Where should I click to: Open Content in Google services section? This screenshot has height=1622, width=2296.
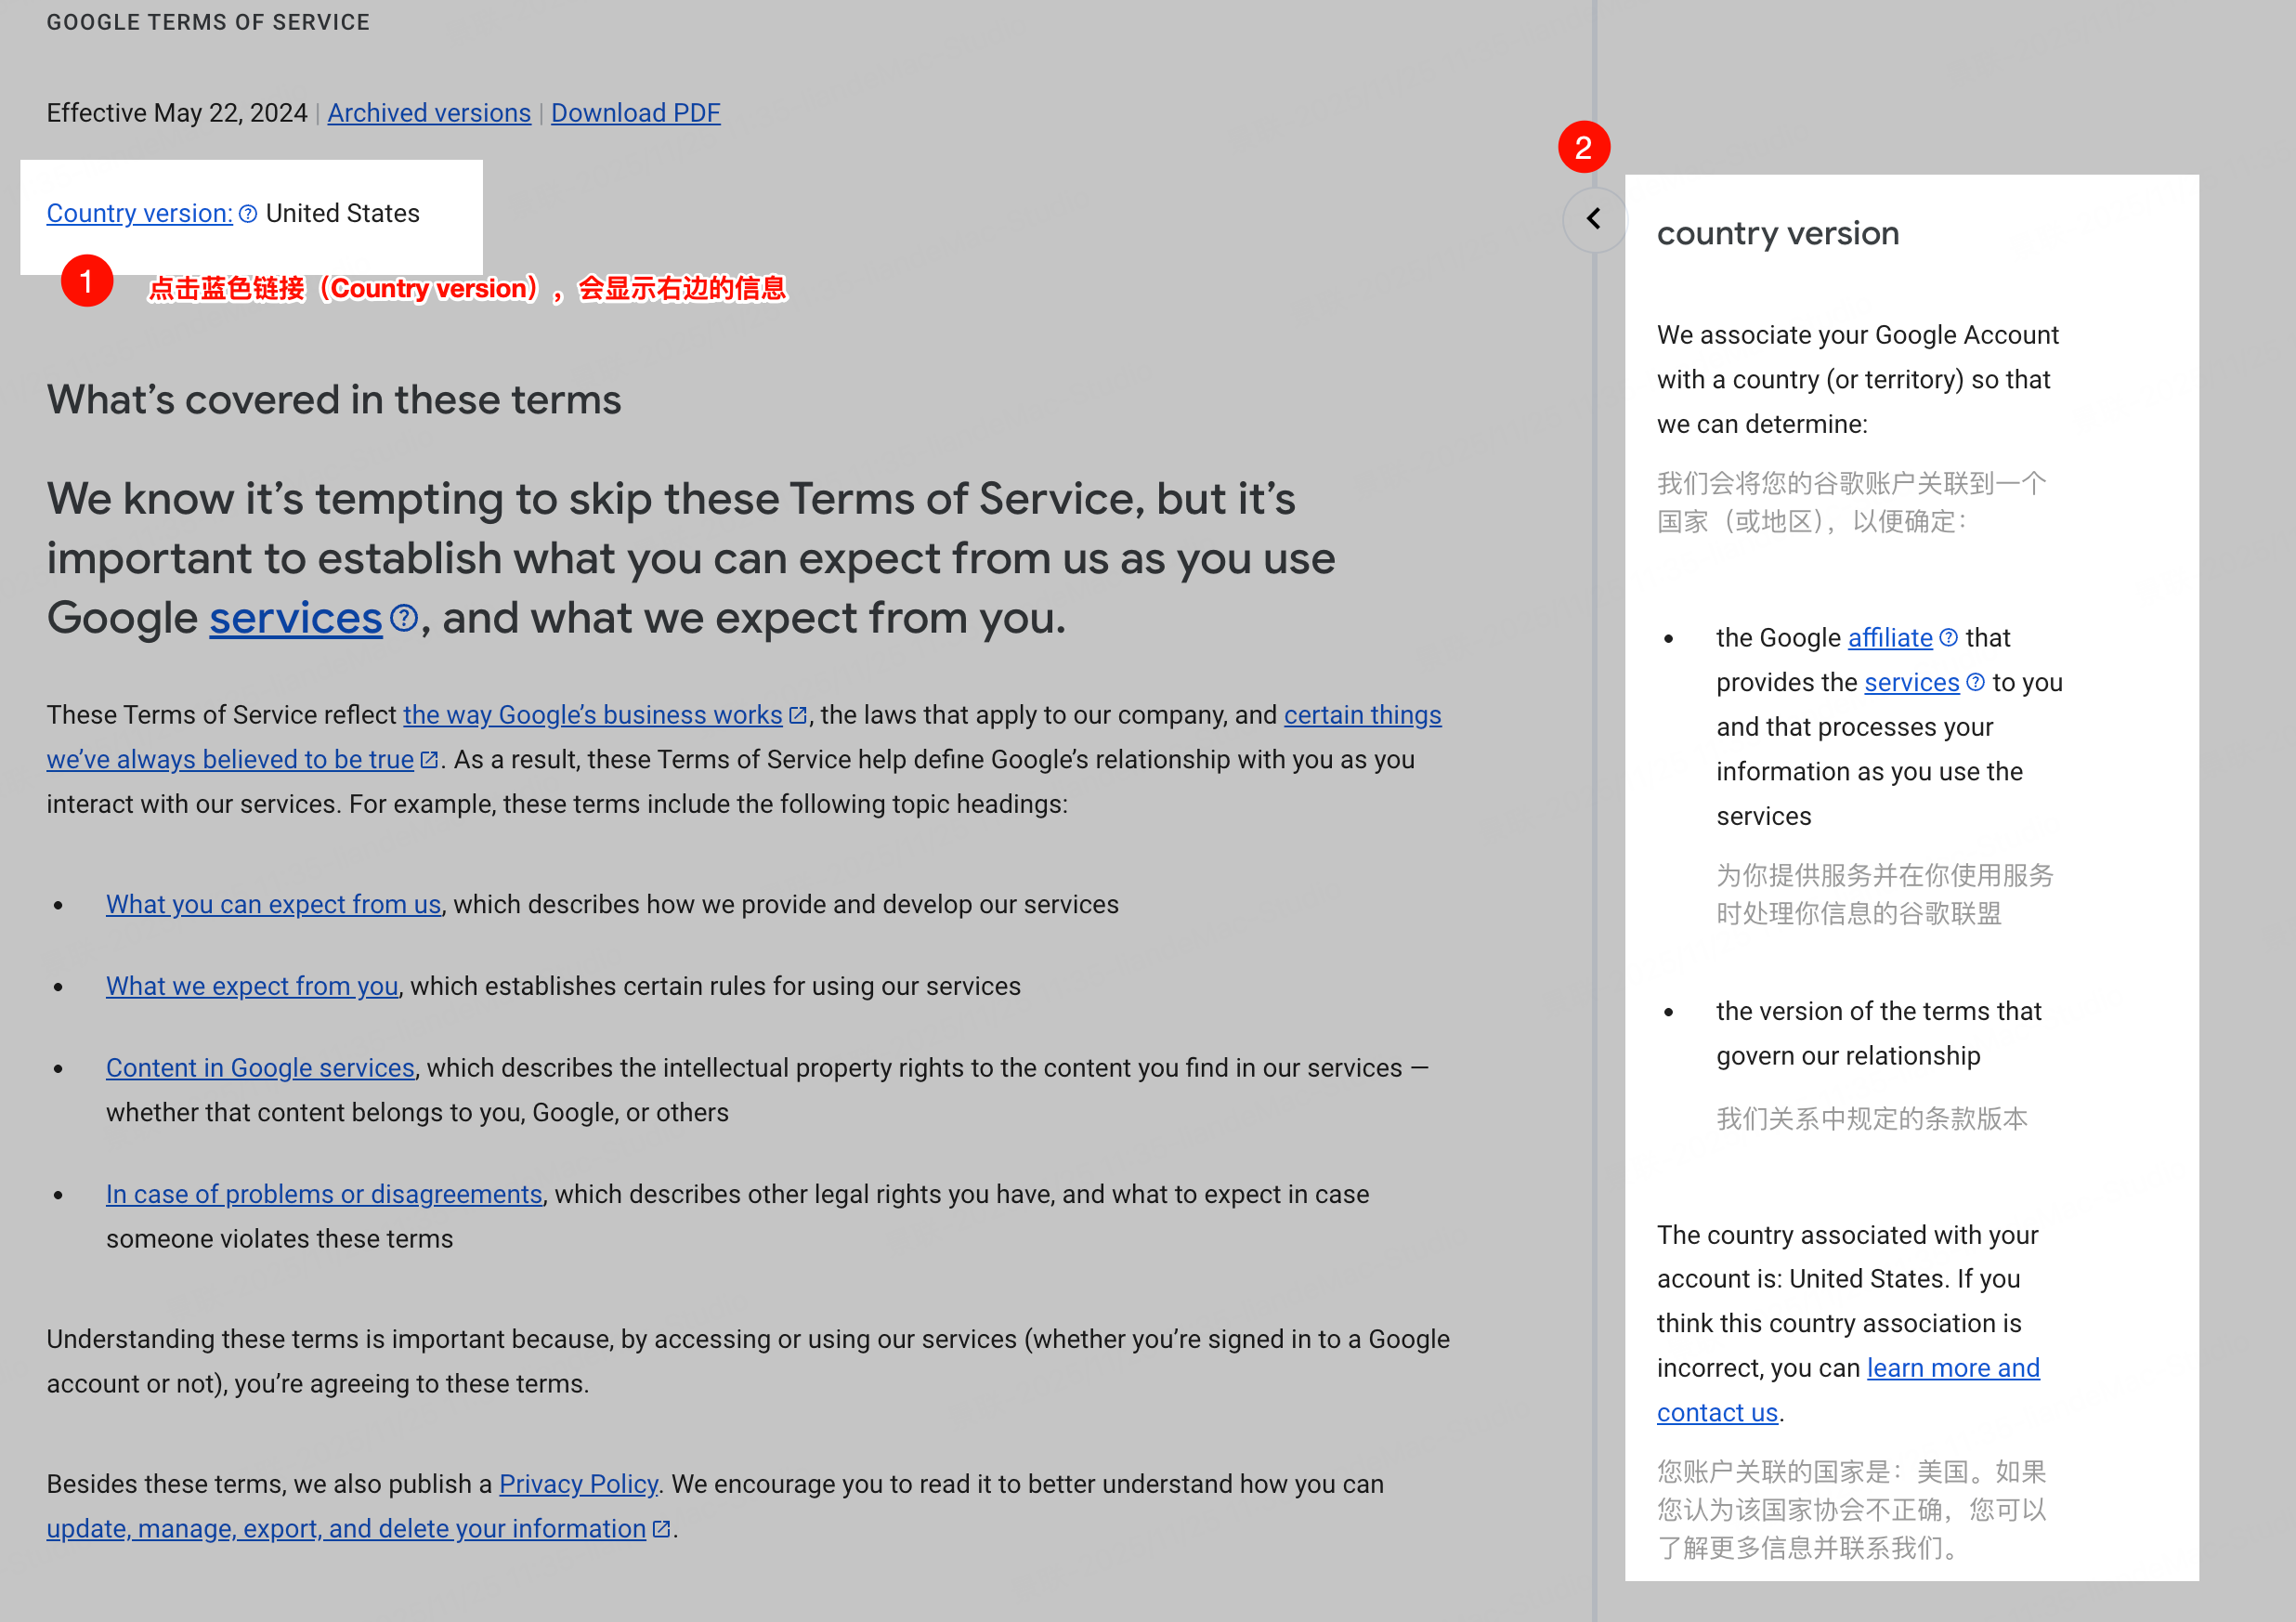click(260, 1069)
